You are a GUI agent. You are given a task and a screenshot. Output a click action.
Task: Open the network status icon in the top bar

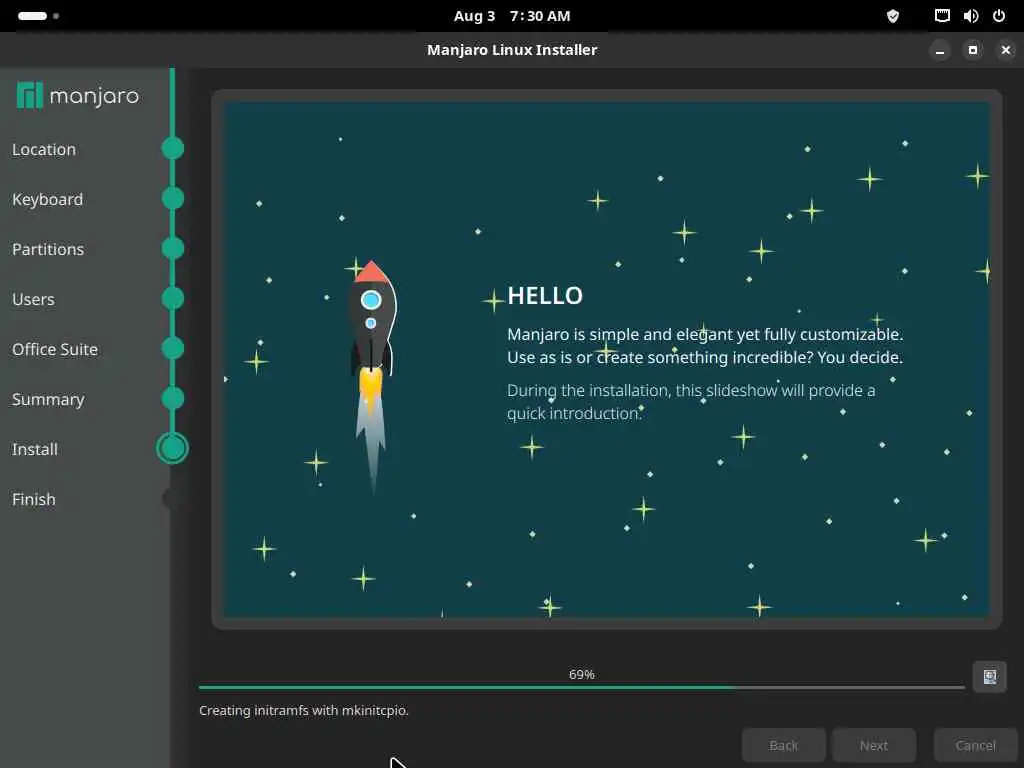[942, 16]
